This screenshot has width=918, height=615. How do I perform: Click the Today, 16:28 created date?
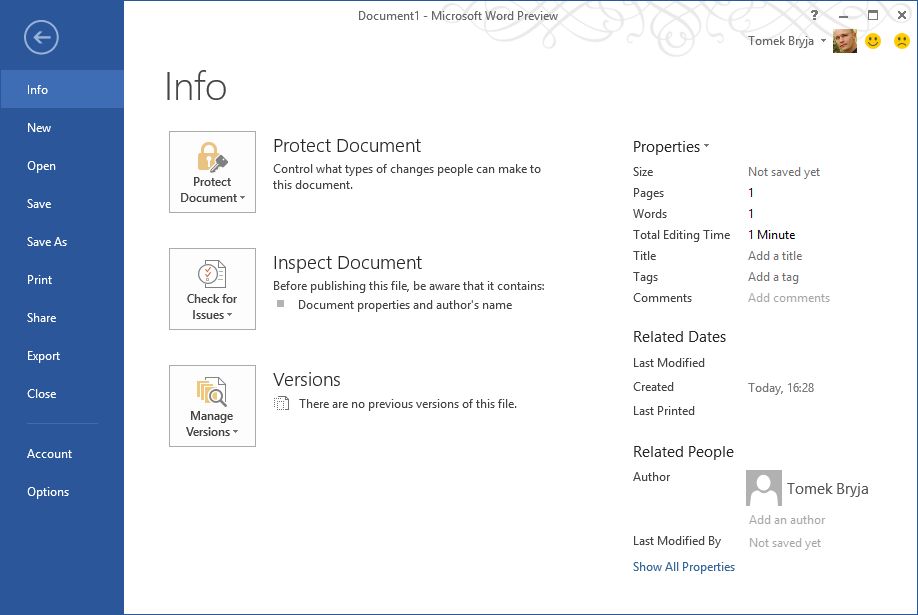(x=780, y=388)
